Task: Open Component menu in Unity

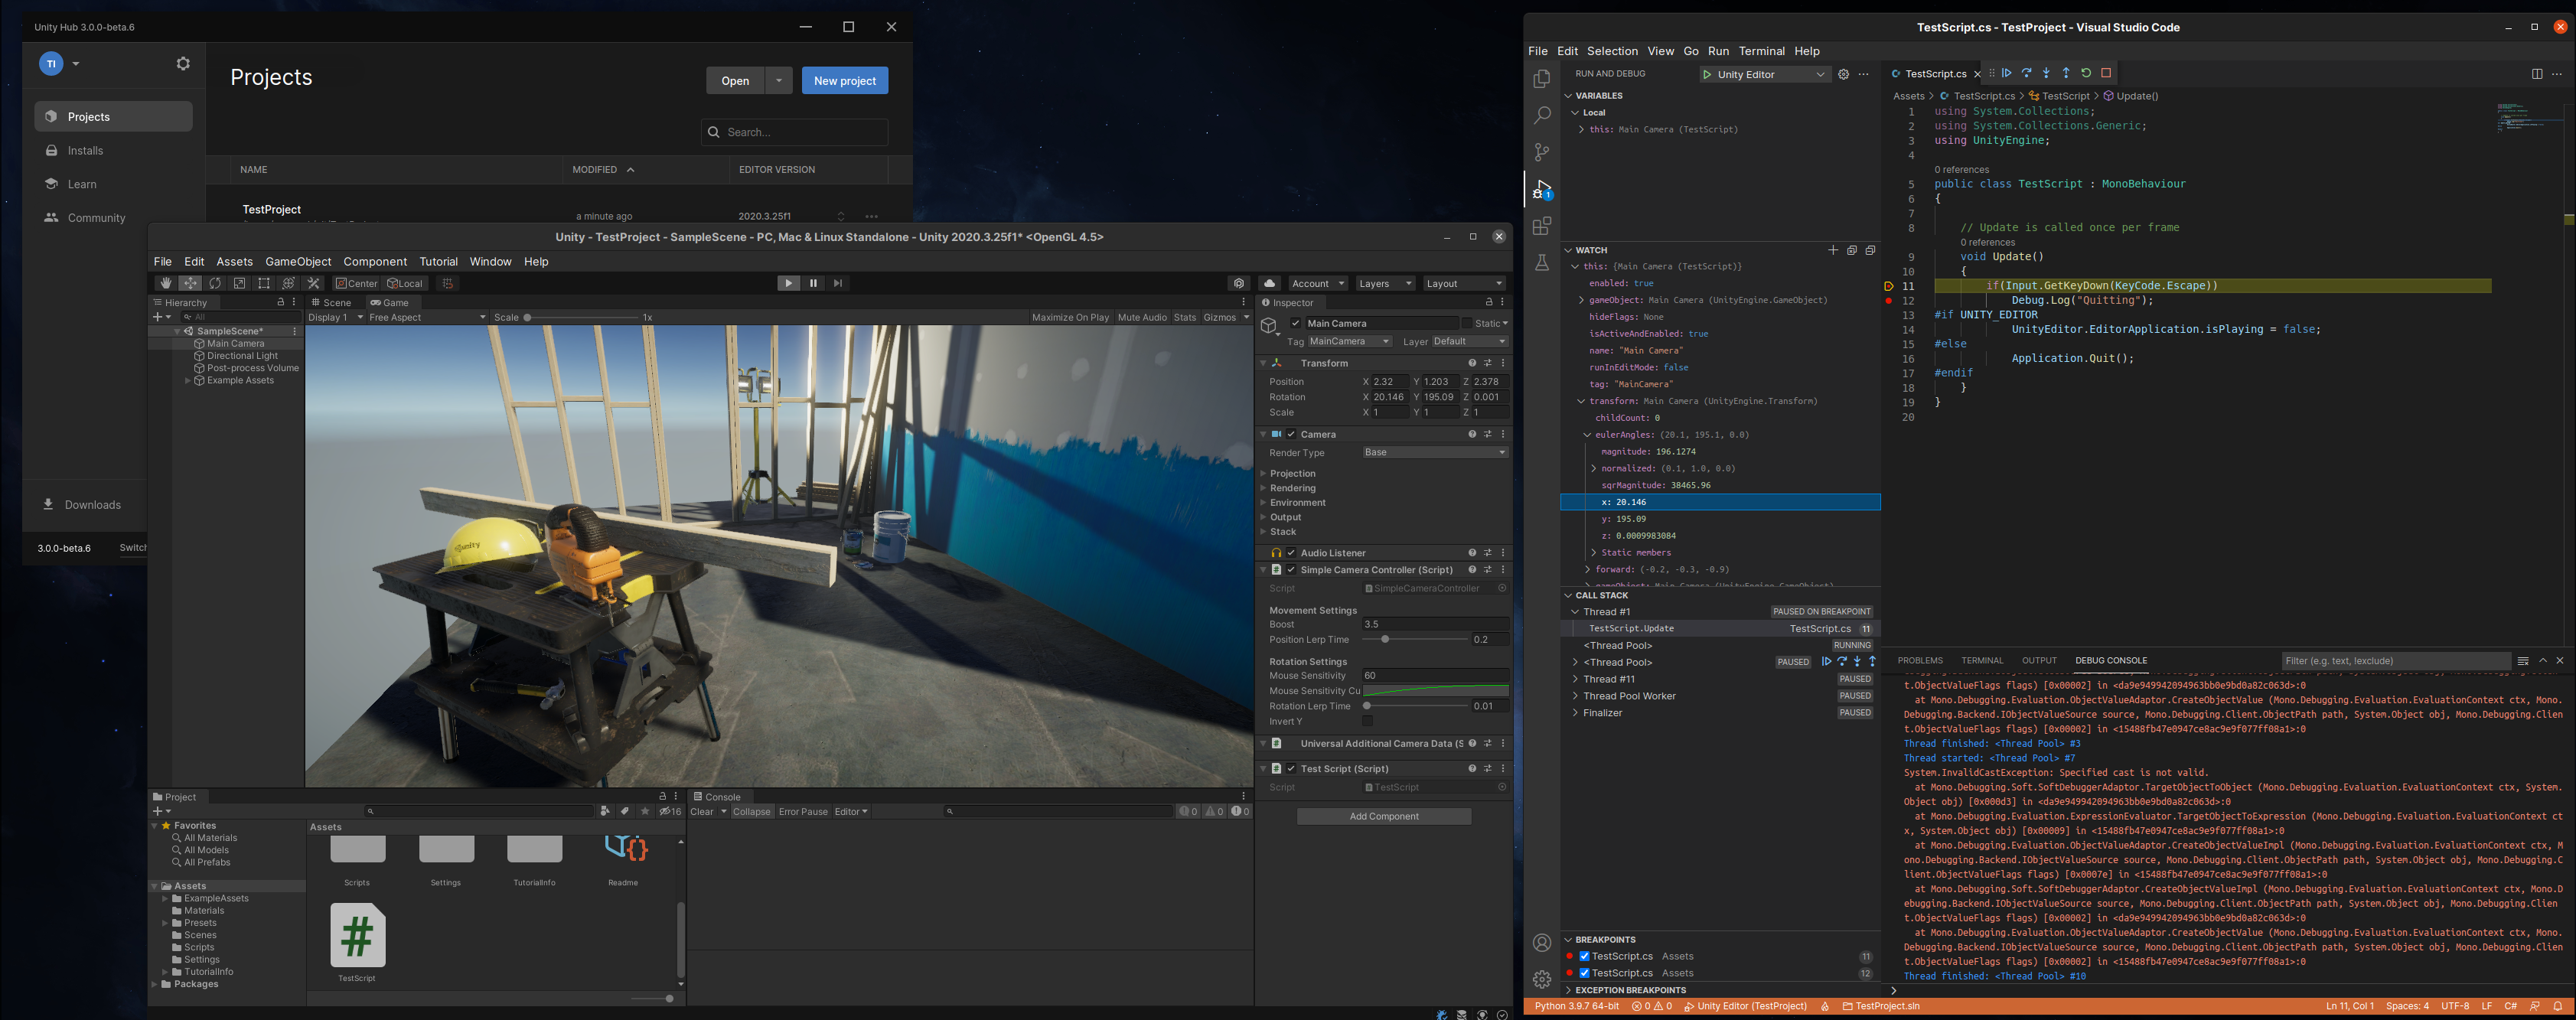Action: tap(375, 261)
